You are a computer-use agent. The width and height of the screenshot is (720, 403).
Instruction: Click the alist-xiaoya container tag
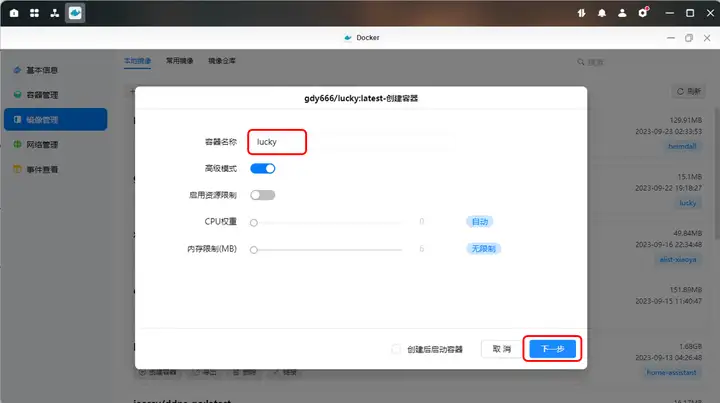pos(678,259)
